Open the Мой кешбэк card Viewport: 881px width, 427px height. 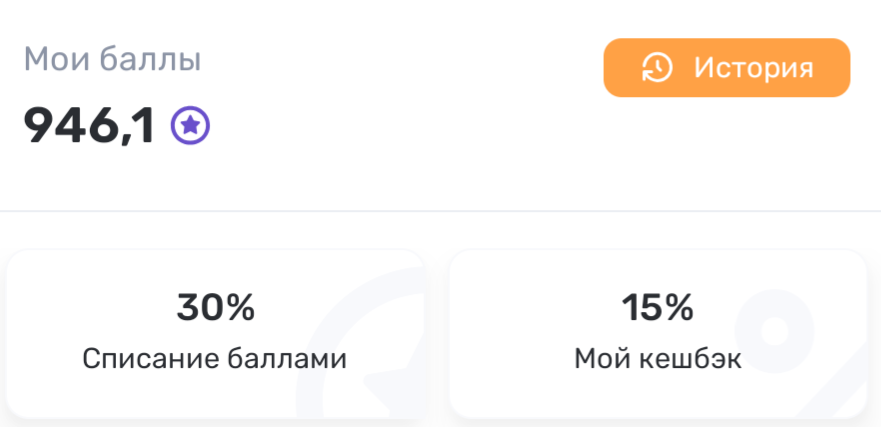[659, 334]
